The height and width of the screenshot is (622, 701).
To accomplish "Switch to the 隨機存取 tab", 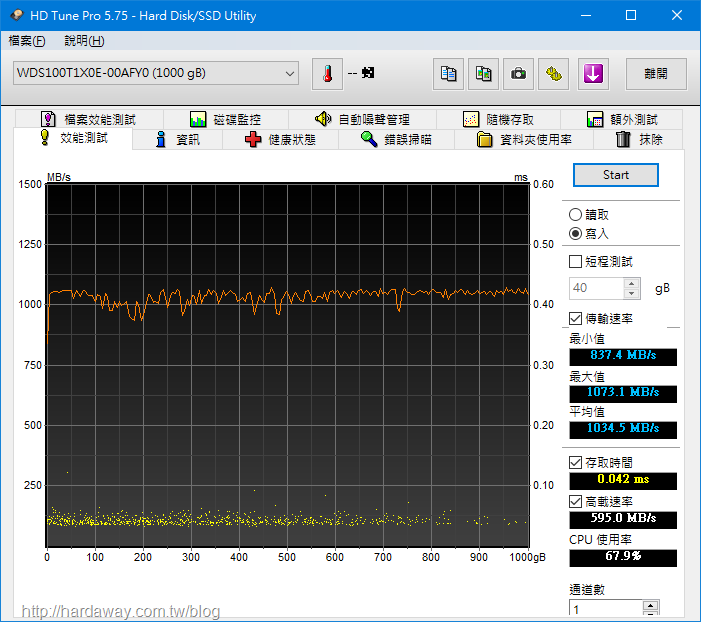I will (x=498, y=119).
